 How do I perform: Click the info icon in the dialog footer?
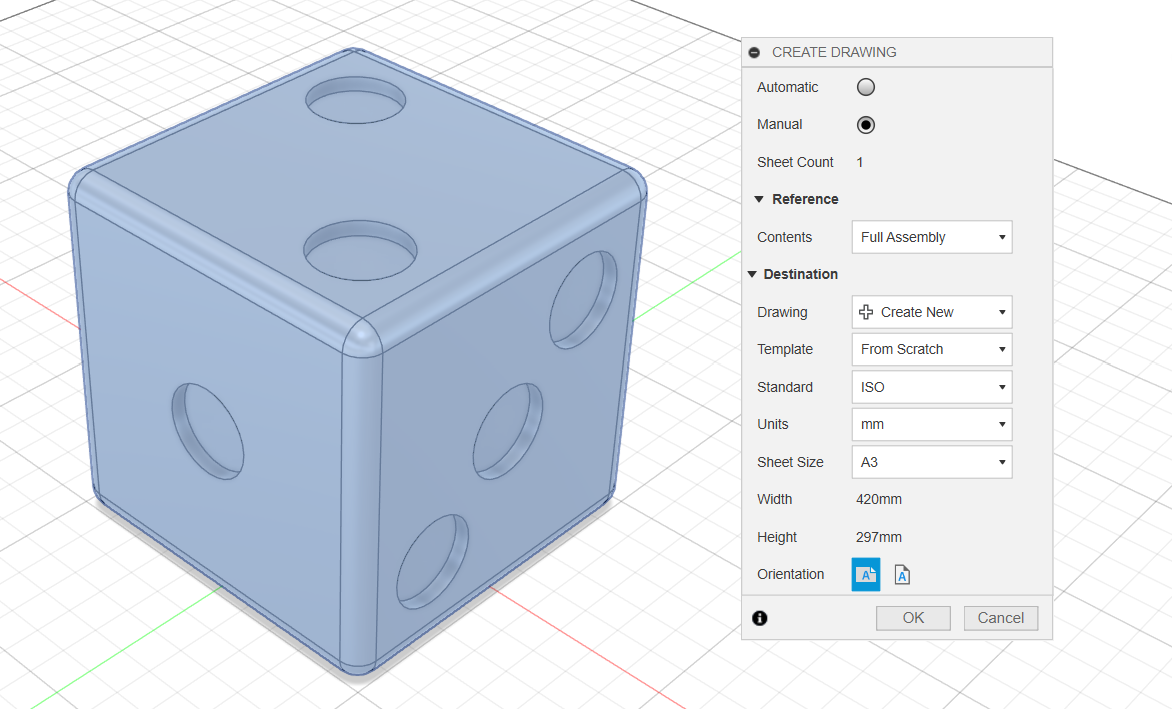[760, 618]
